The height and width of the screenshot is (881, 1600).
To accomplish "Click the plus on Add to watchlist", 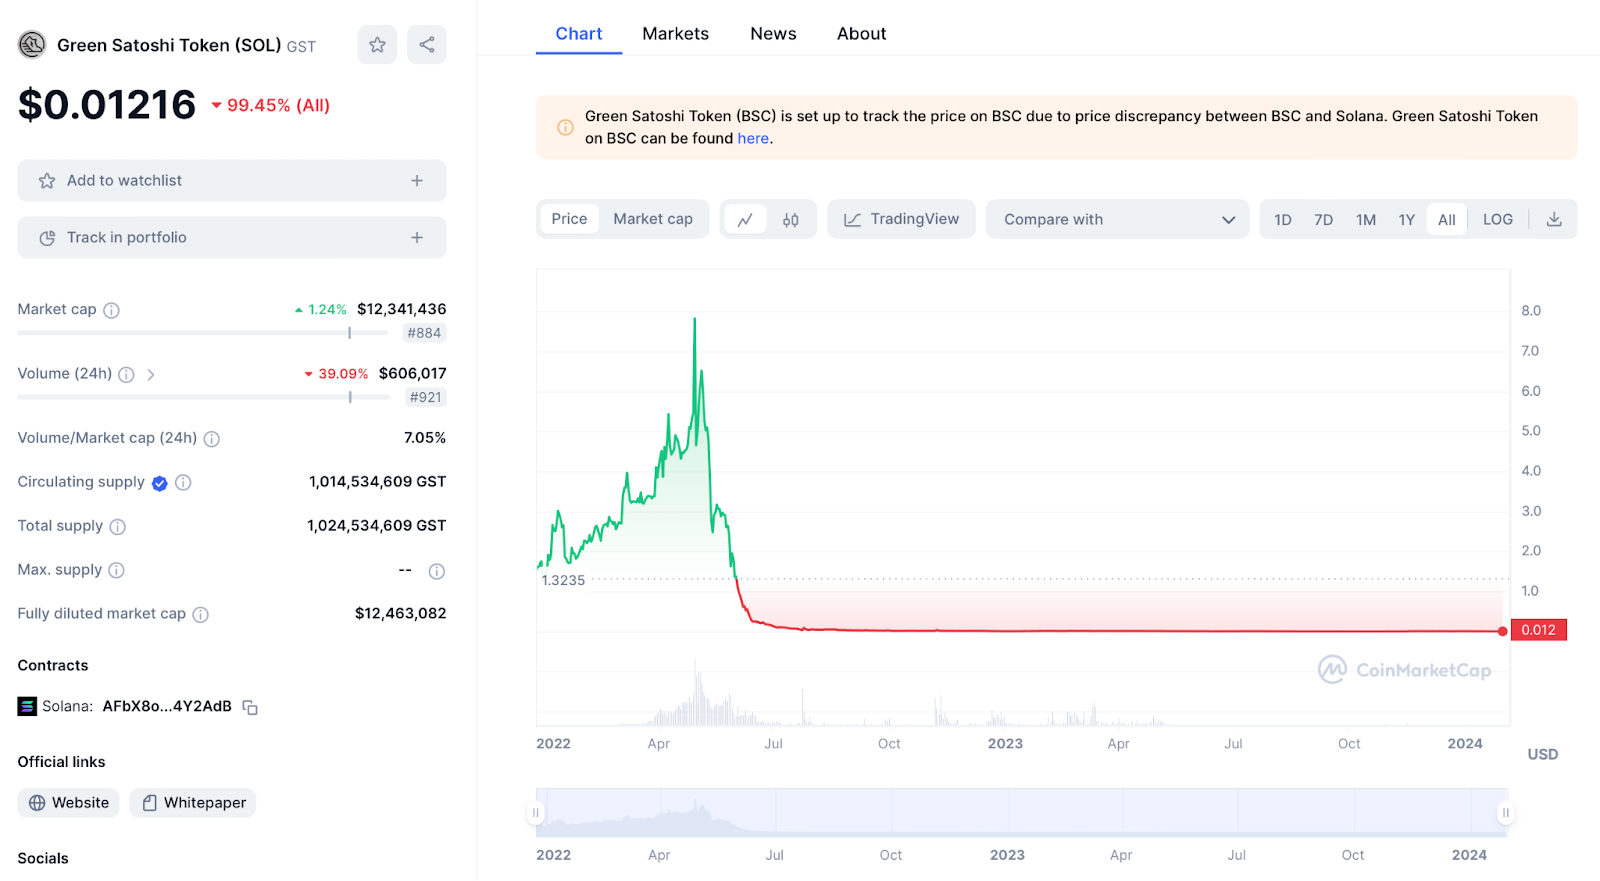I will click(x=417, y=181).
